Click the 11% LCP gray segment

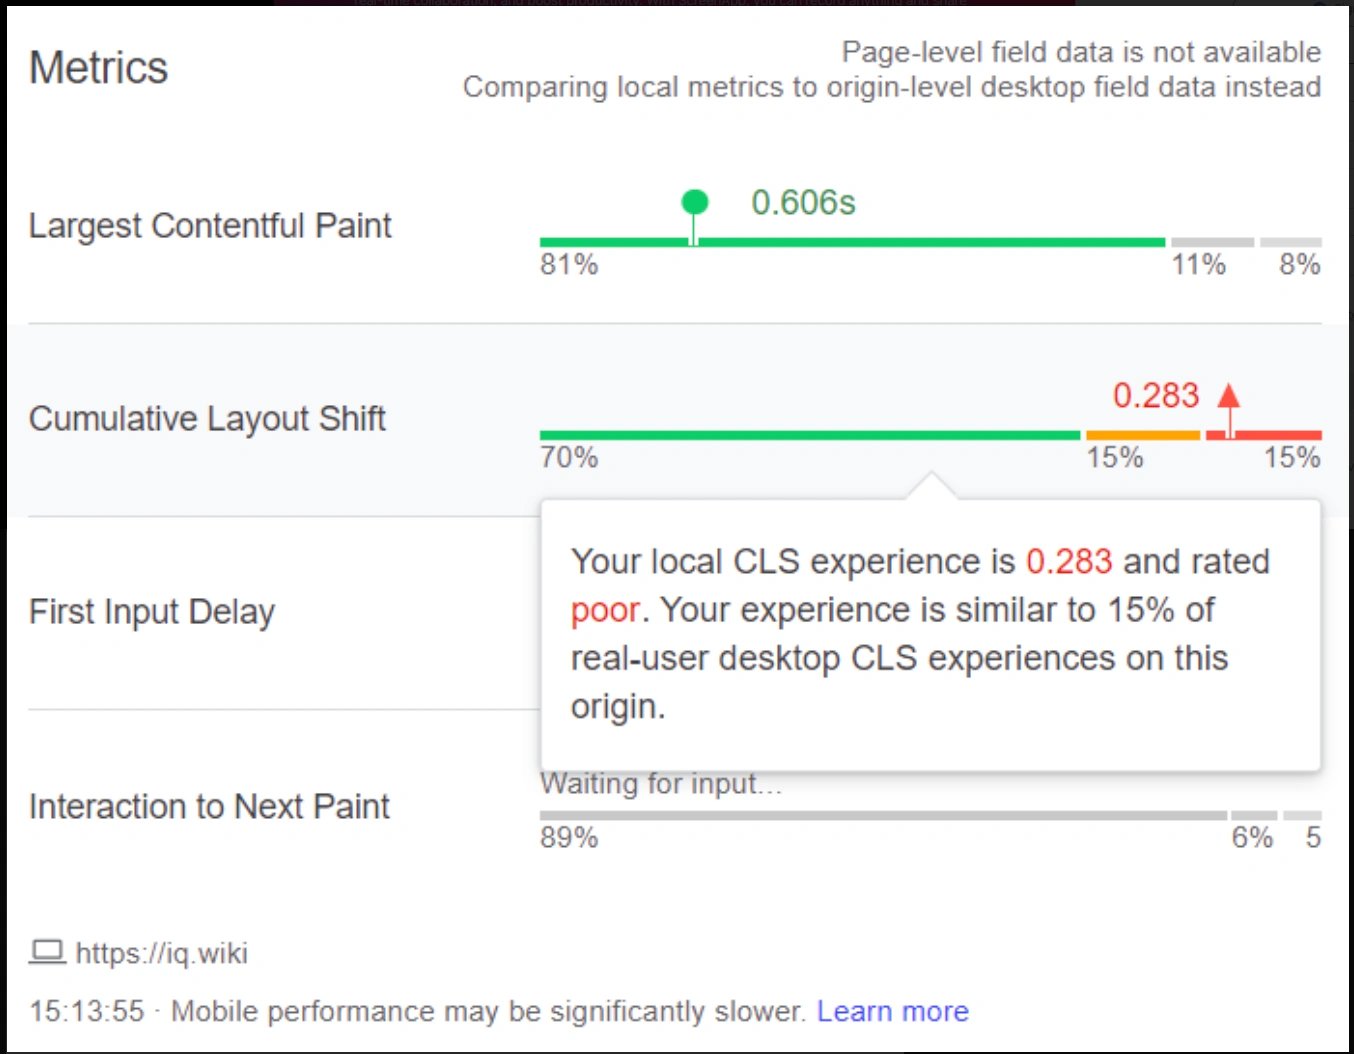[x=1212, y=242]
